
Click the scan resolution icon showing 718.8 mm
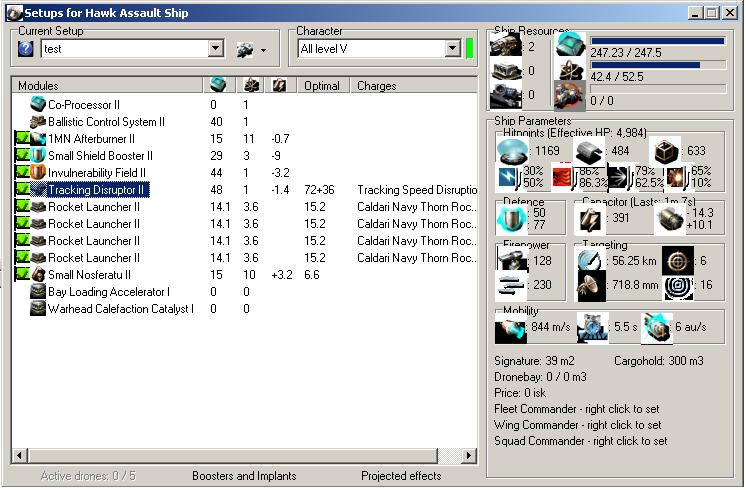(591, 287)
